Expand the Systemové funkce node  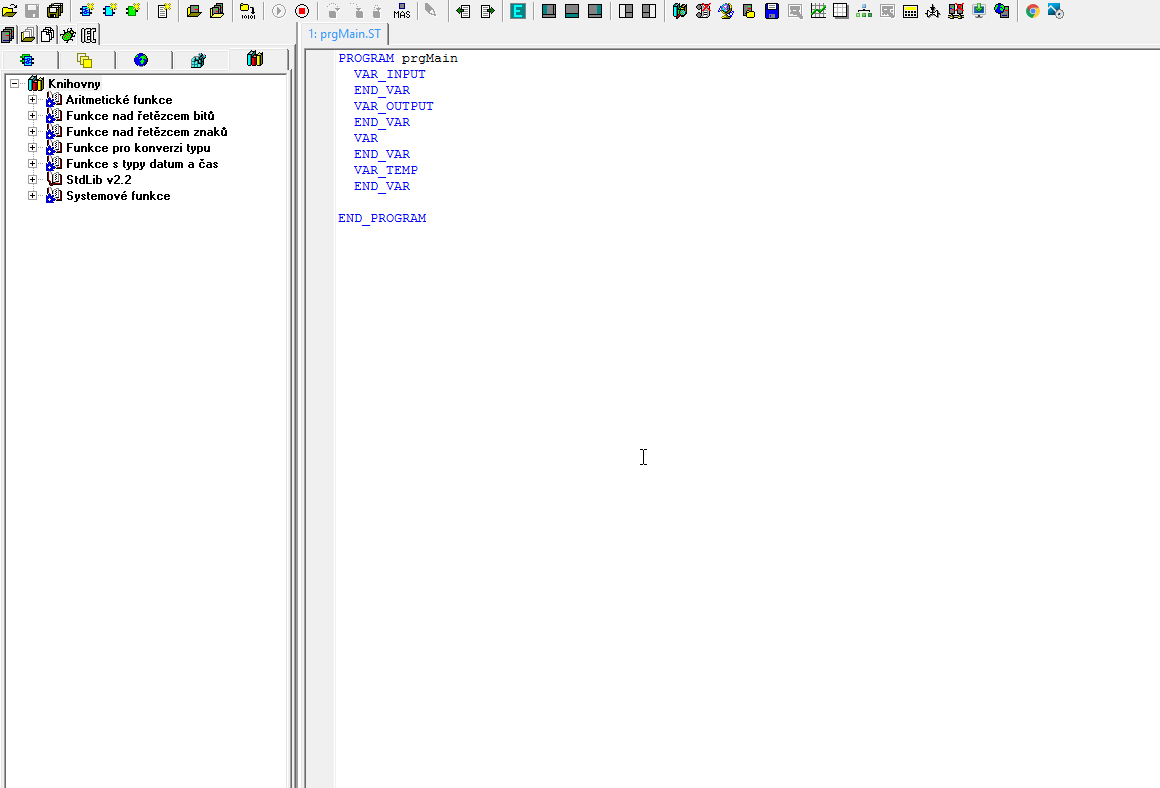[x=32, y=196]
